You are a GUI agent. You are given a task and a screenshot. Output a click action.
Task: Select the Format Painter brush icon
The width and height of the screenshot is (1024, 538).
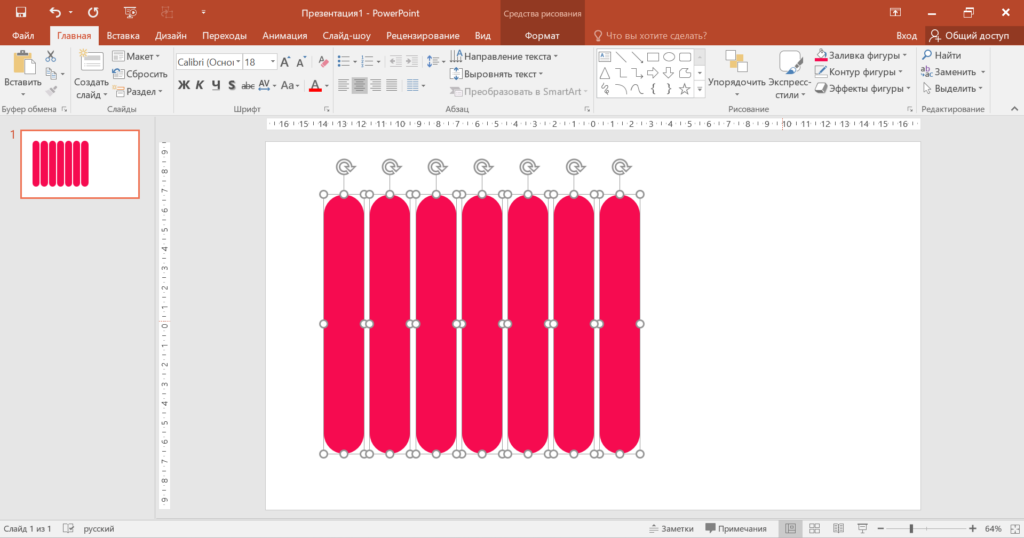[x=51, y=91]
